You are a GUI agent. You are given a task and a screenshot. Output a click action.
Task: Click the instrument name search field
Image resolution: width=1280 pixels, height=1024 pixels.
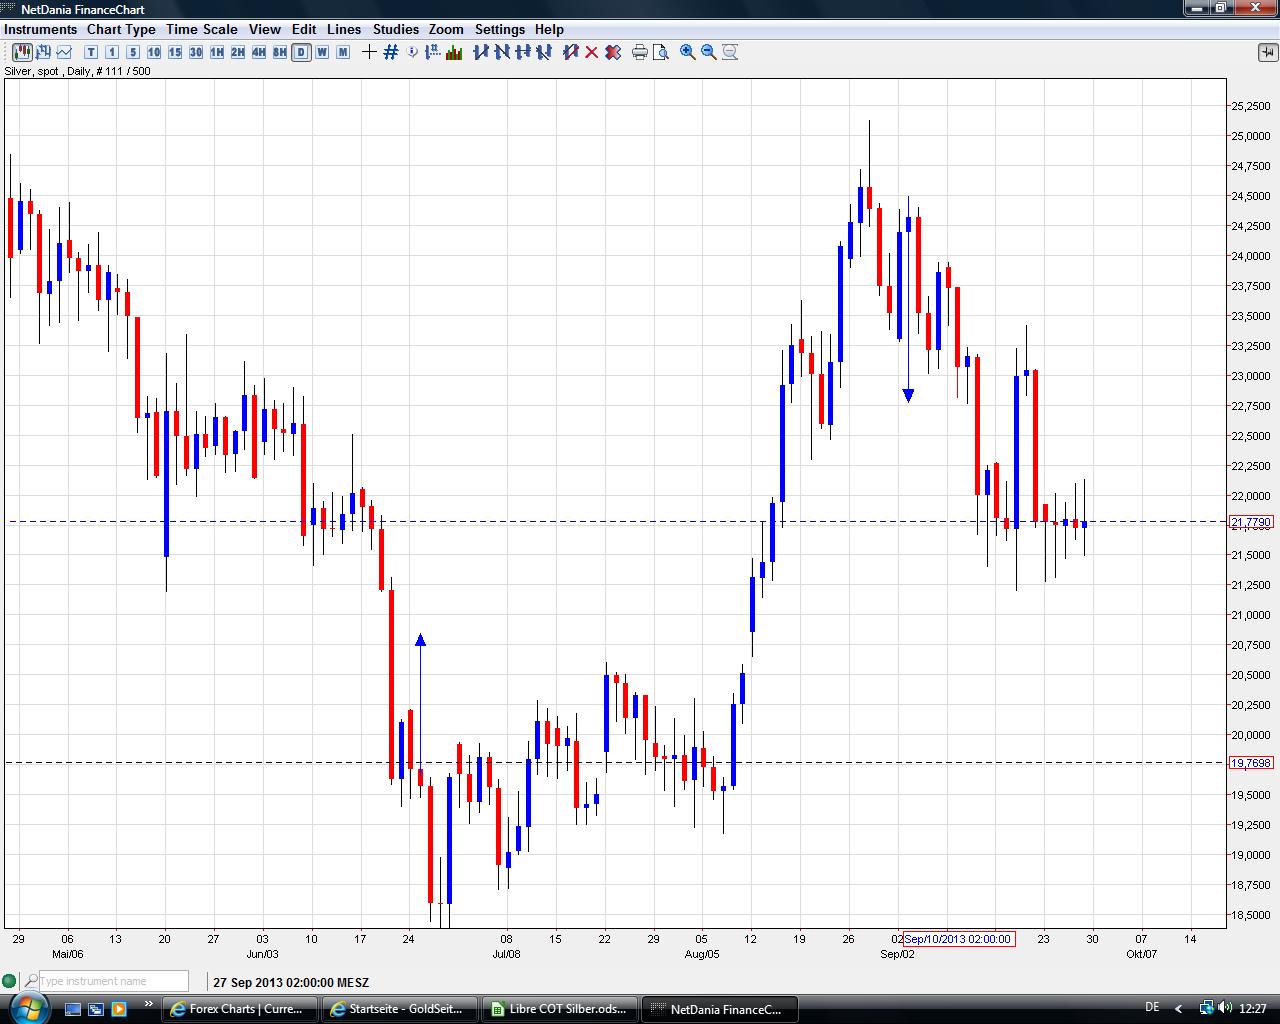(x=113, y=981)
